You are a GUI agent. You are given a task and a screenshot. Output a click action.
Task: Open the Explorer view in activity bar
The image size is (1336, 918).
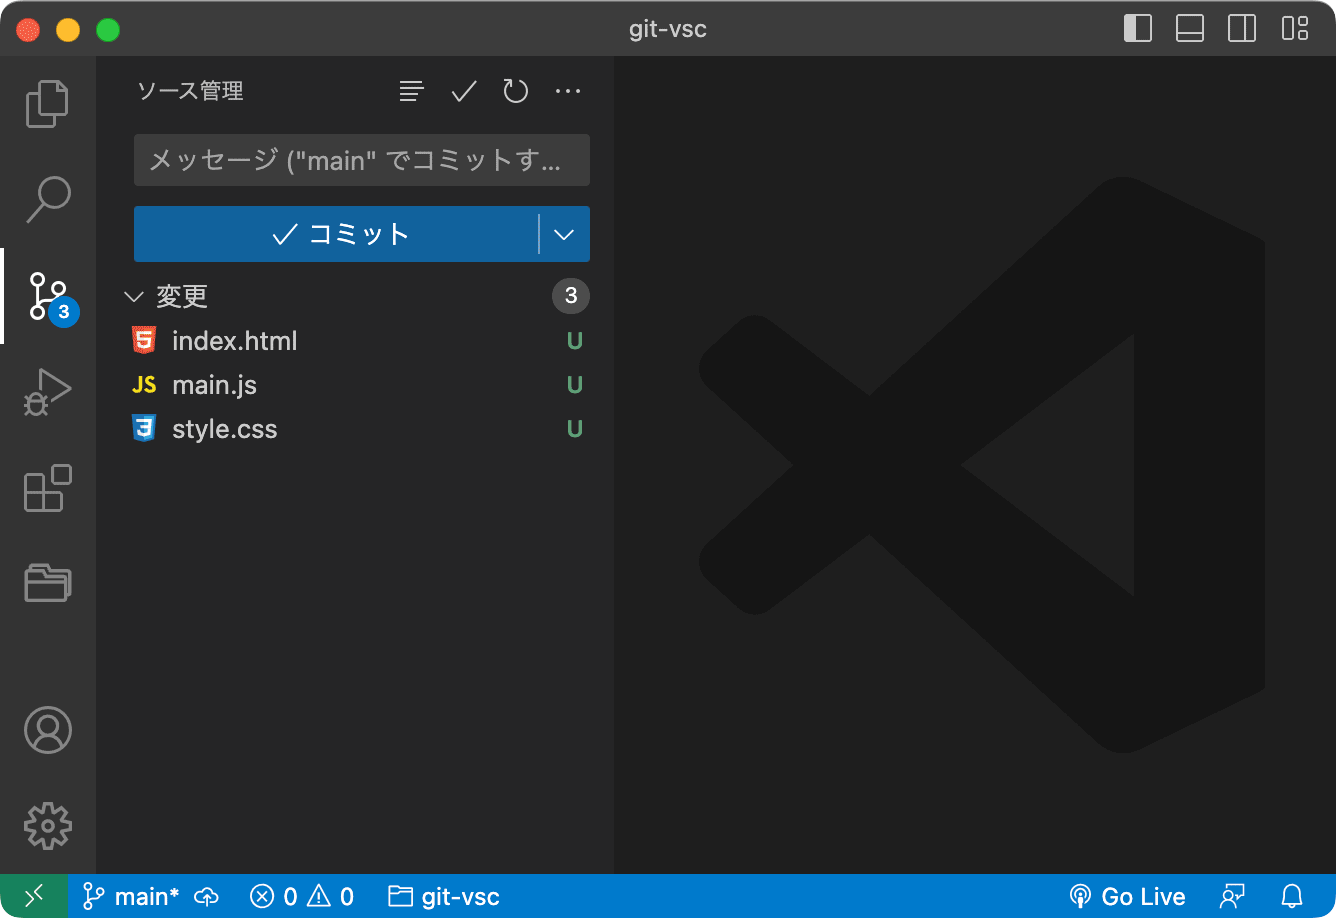[47, 104]
